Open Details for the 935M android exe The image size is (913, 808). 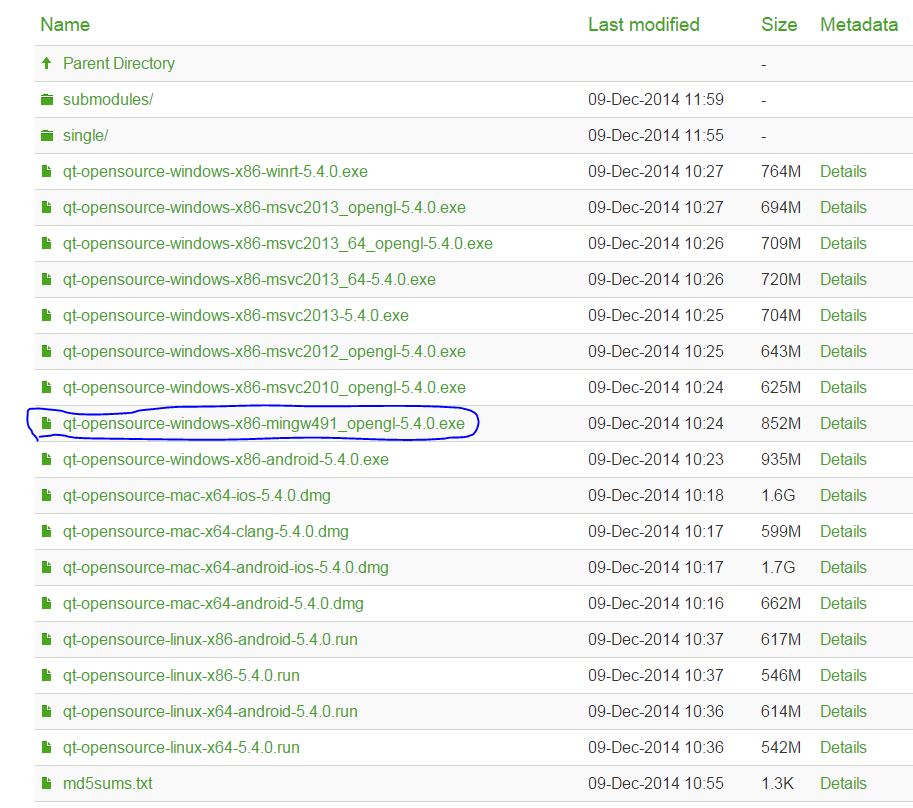843,460
